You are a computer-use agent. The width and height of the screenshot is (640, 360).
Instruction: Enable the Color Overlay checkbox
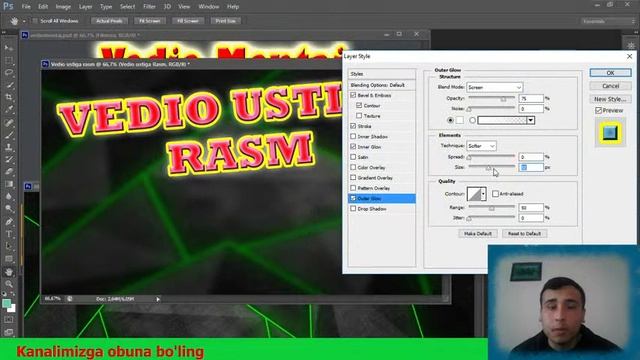(353, 167)
